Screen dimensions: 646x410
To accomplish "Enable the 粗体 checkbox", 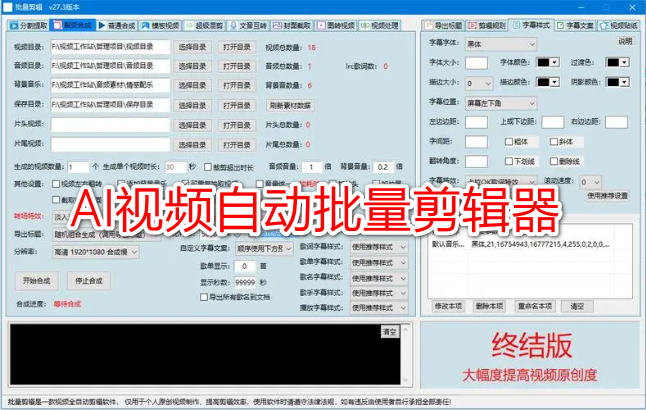I will (x=509, y=141).
